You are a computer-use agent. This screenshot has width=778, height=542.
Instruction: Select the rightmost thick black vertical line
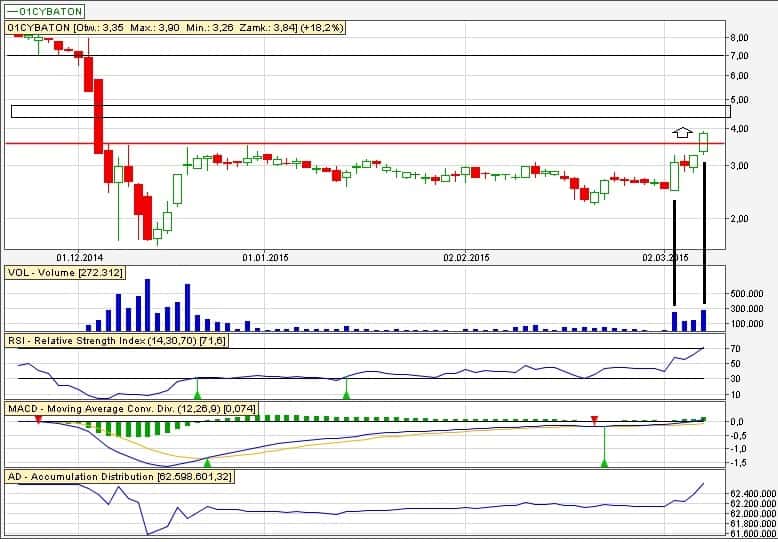pyautogui.click(x=704, y=232)
